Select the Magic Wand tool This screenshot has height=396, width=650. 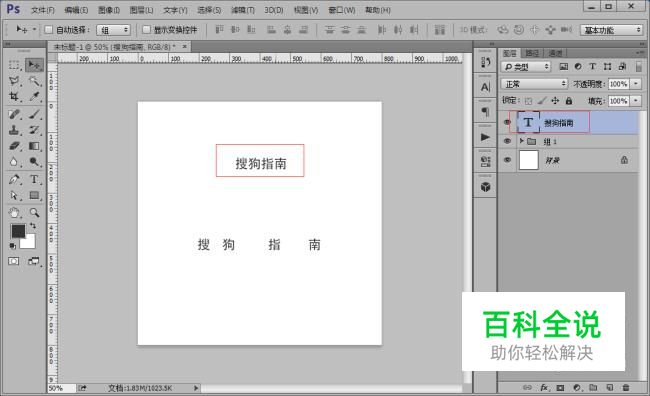click(34, 81)
